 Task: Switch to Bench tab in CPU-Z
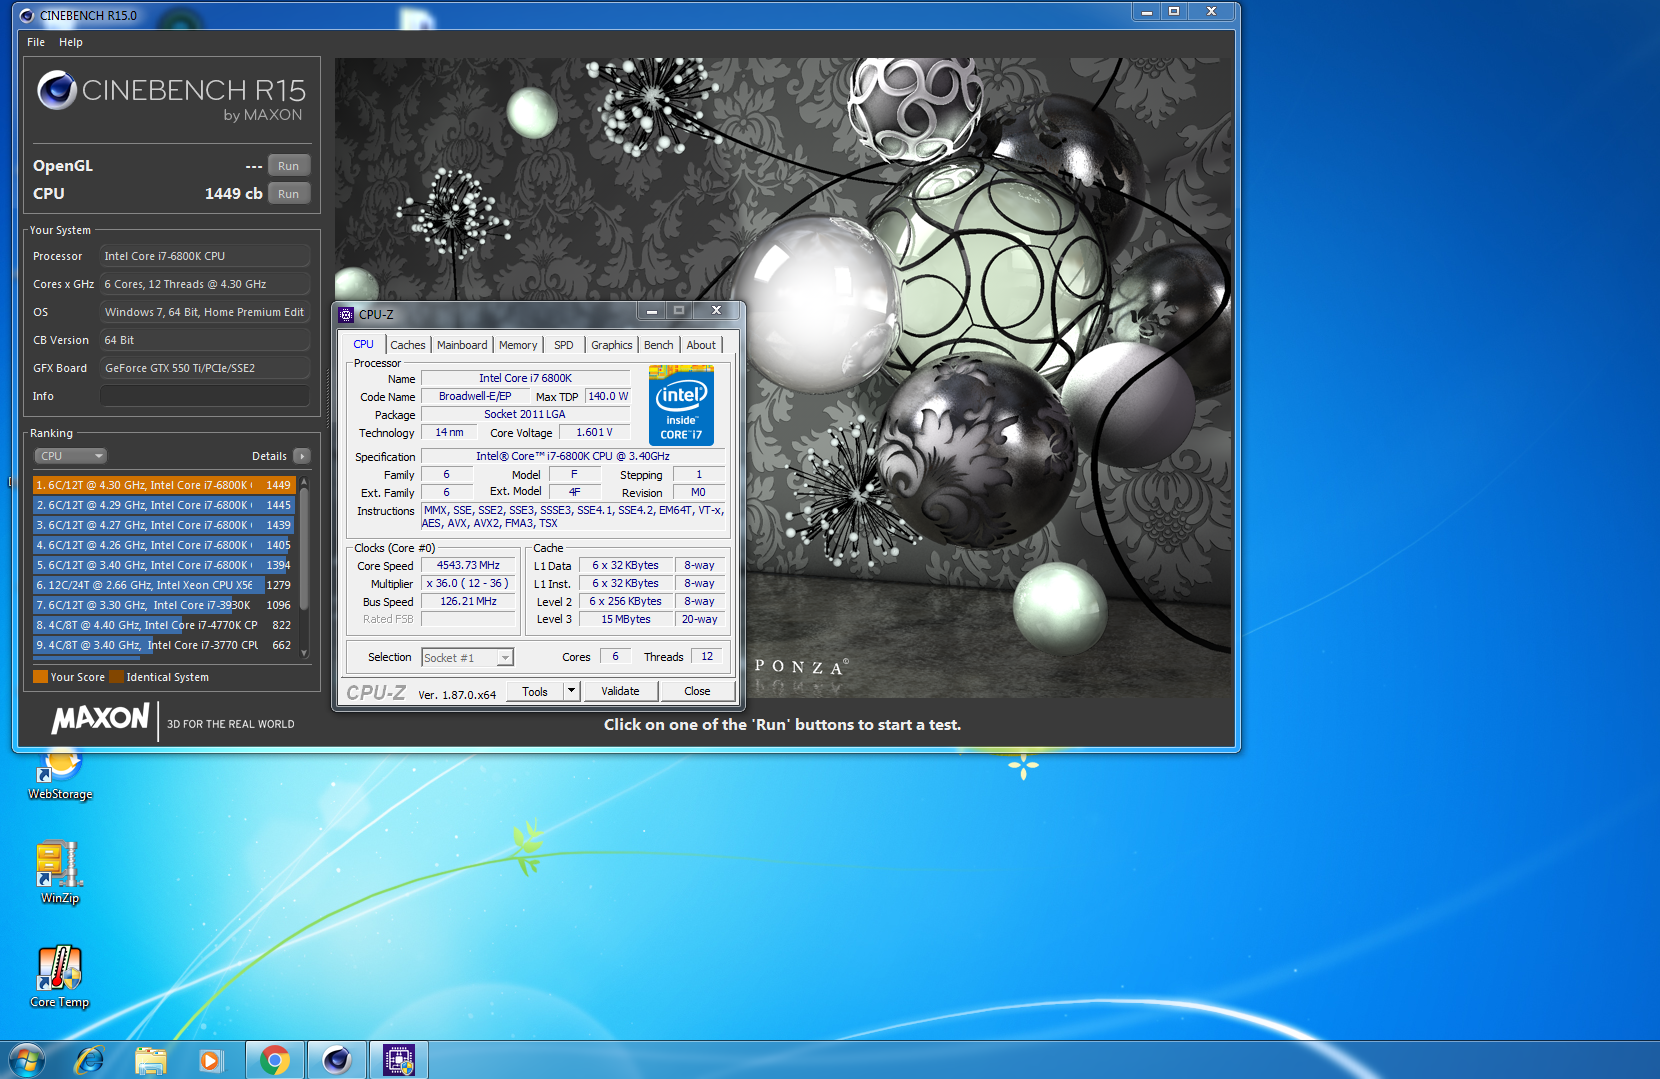pyautogui.click(x=658, y=345)
